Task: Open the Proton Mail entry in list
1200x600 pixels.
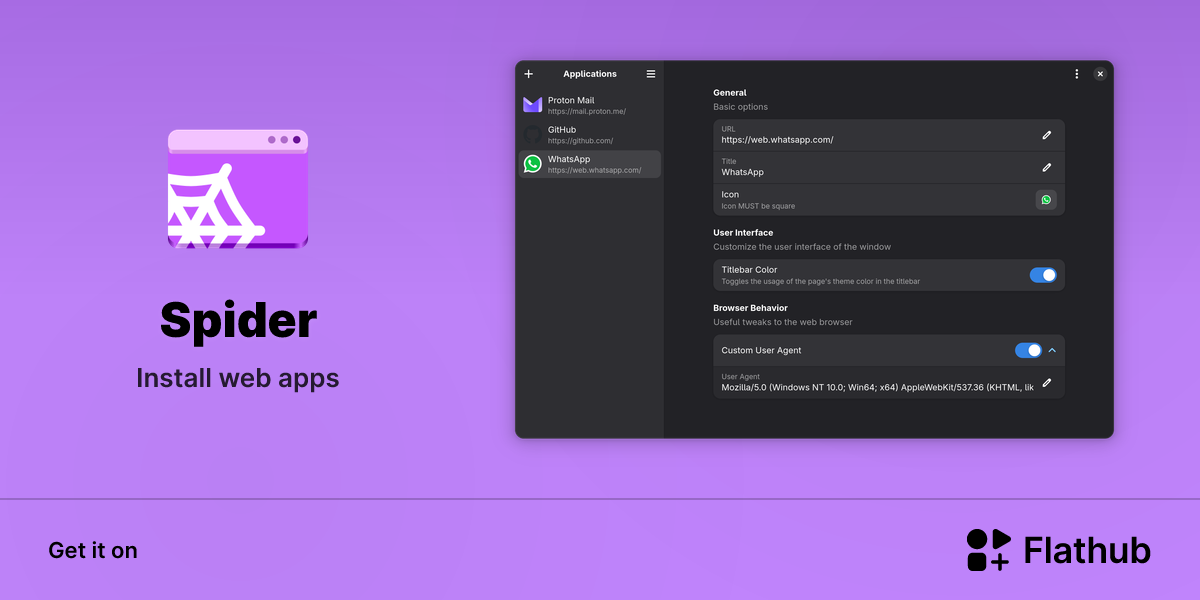Action: tap(590, 105)
